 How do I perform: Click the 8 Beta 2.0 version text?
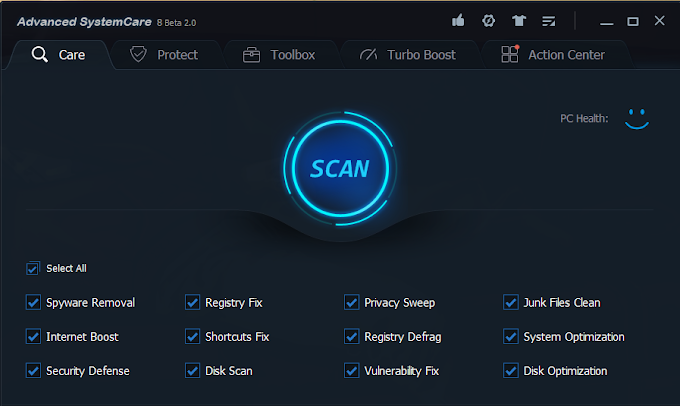pos(177,23)
